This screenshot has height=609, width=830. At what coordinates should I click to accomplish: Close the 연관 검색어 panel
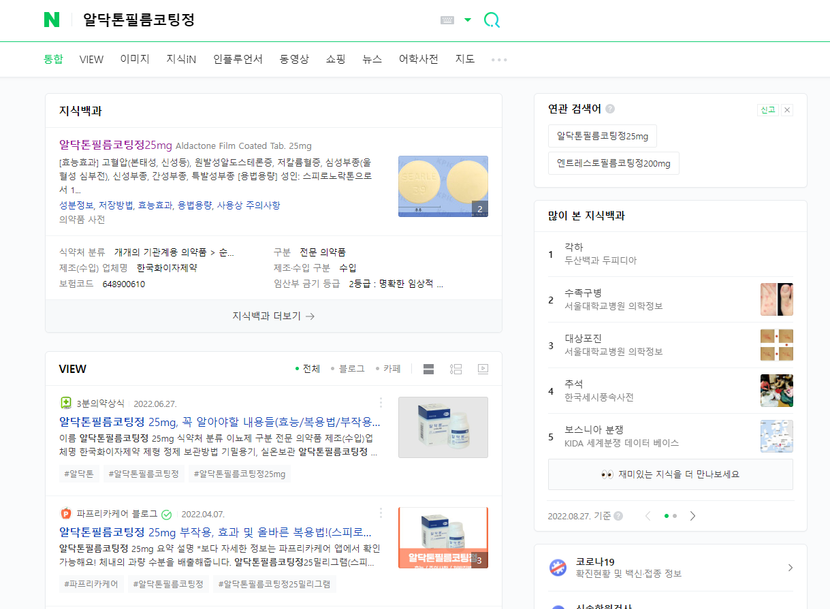787,110
